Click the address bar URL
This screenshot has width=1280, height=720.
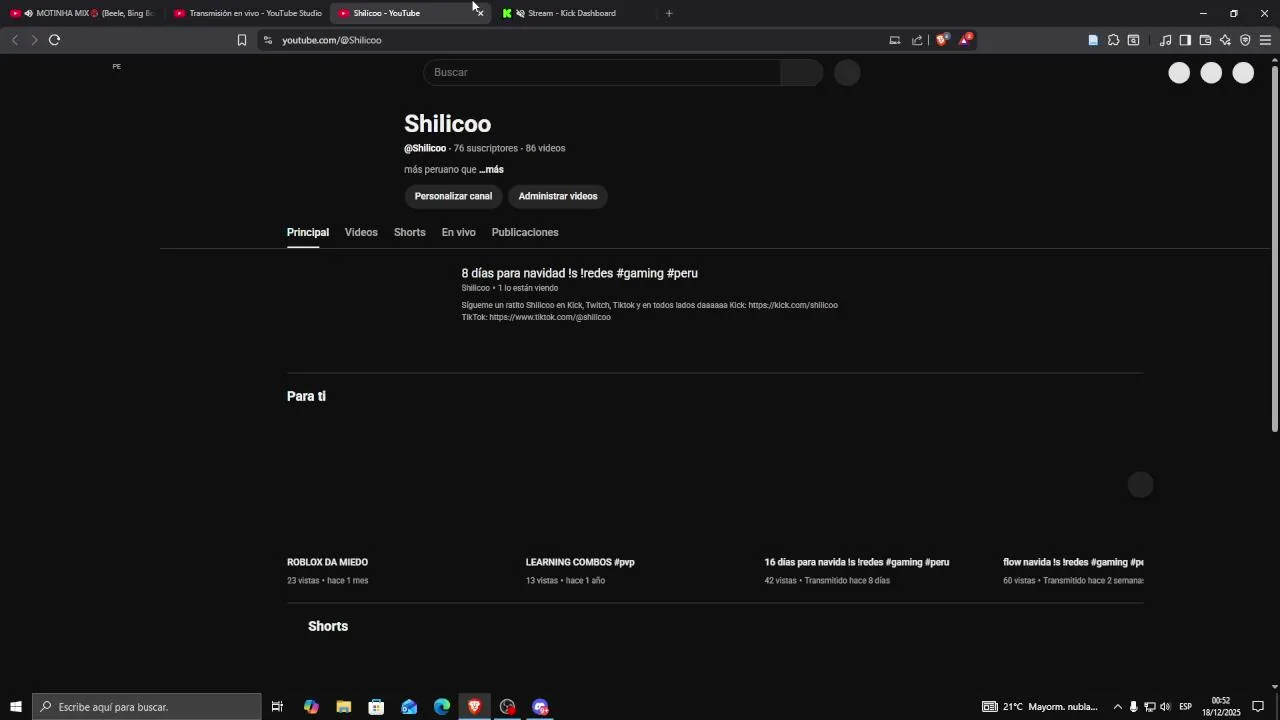point(331,40)
